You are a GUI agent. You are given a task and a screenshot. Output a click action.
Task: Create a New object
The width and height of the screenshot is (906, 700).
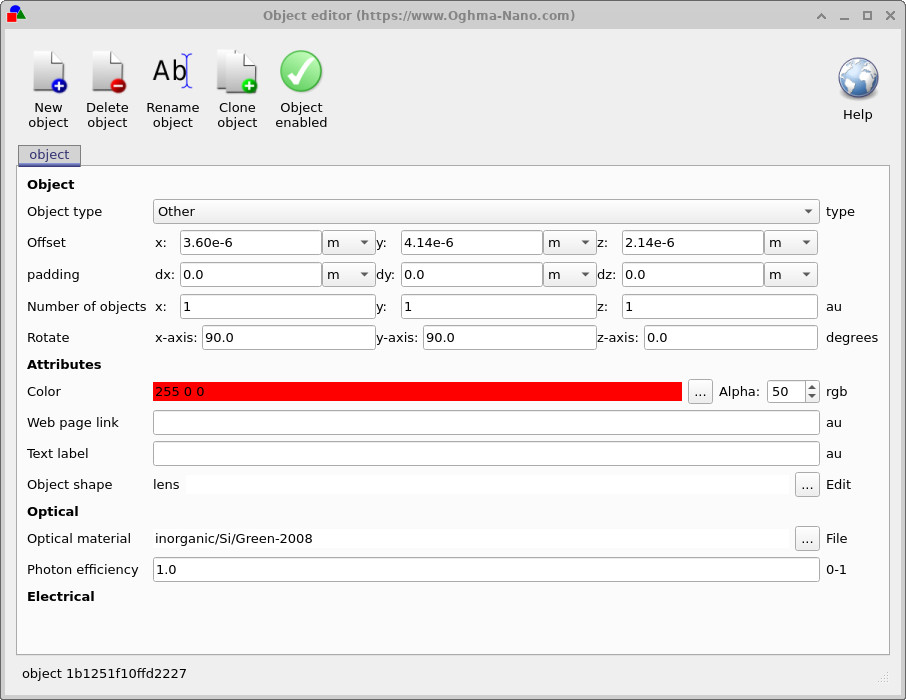[x=48, y=88]
